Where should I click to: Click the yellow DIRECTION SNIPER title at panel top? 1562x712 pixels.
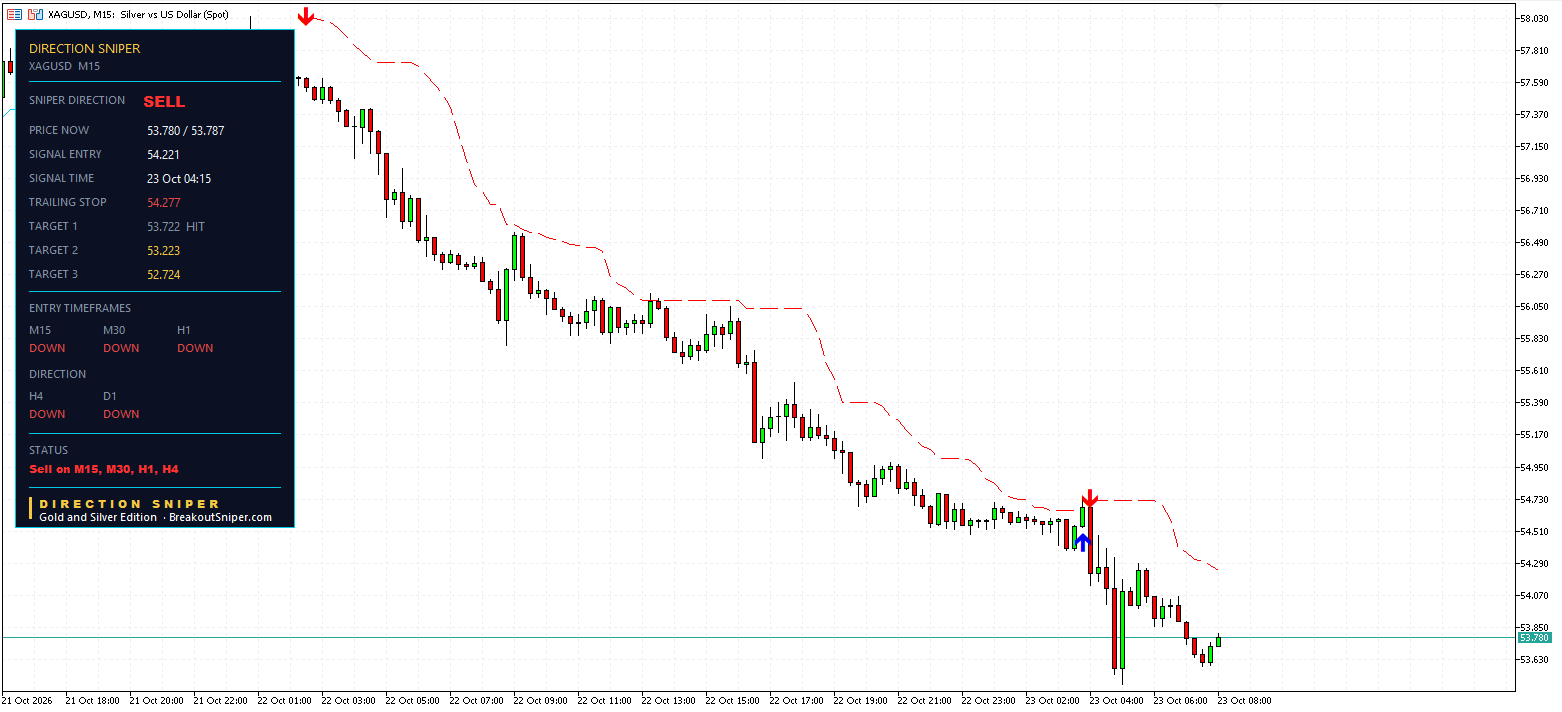tap(85, 48)
